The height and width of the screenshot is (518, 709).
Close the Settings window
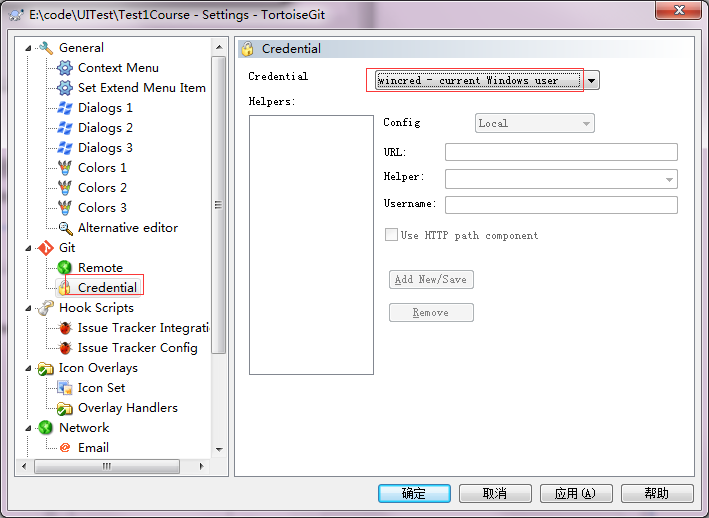678,10
